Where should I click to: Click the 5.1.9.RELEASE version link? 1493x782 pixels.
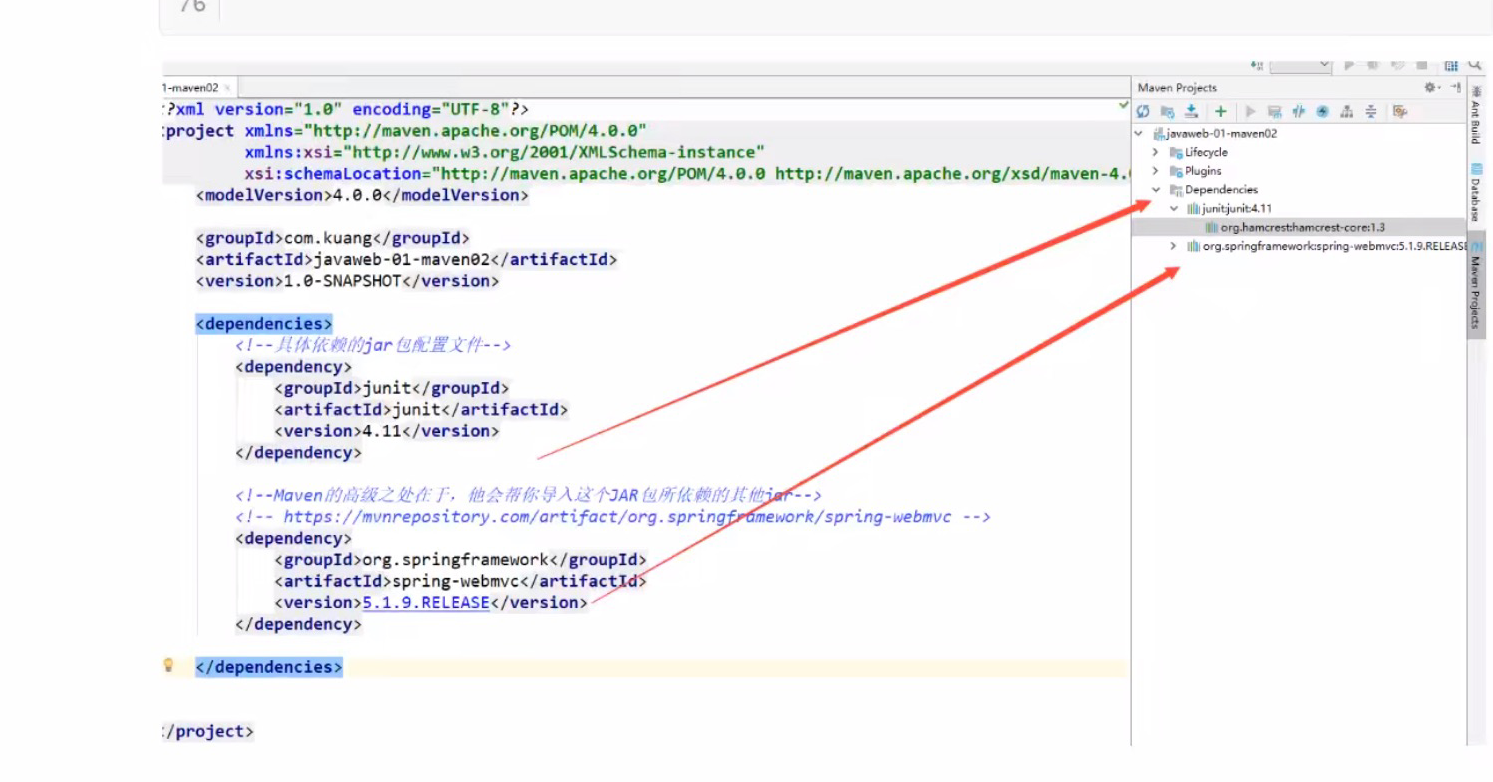pyautogui.click(x=426, y=603)
